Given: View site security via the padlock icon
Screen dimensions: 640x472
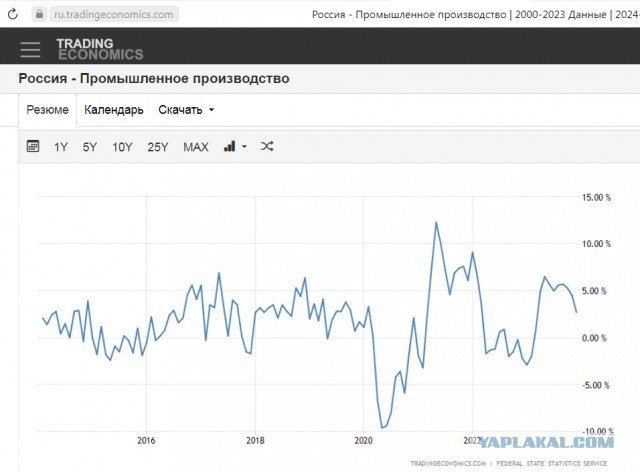Looking at the screenshot, I should click(39, 14).
